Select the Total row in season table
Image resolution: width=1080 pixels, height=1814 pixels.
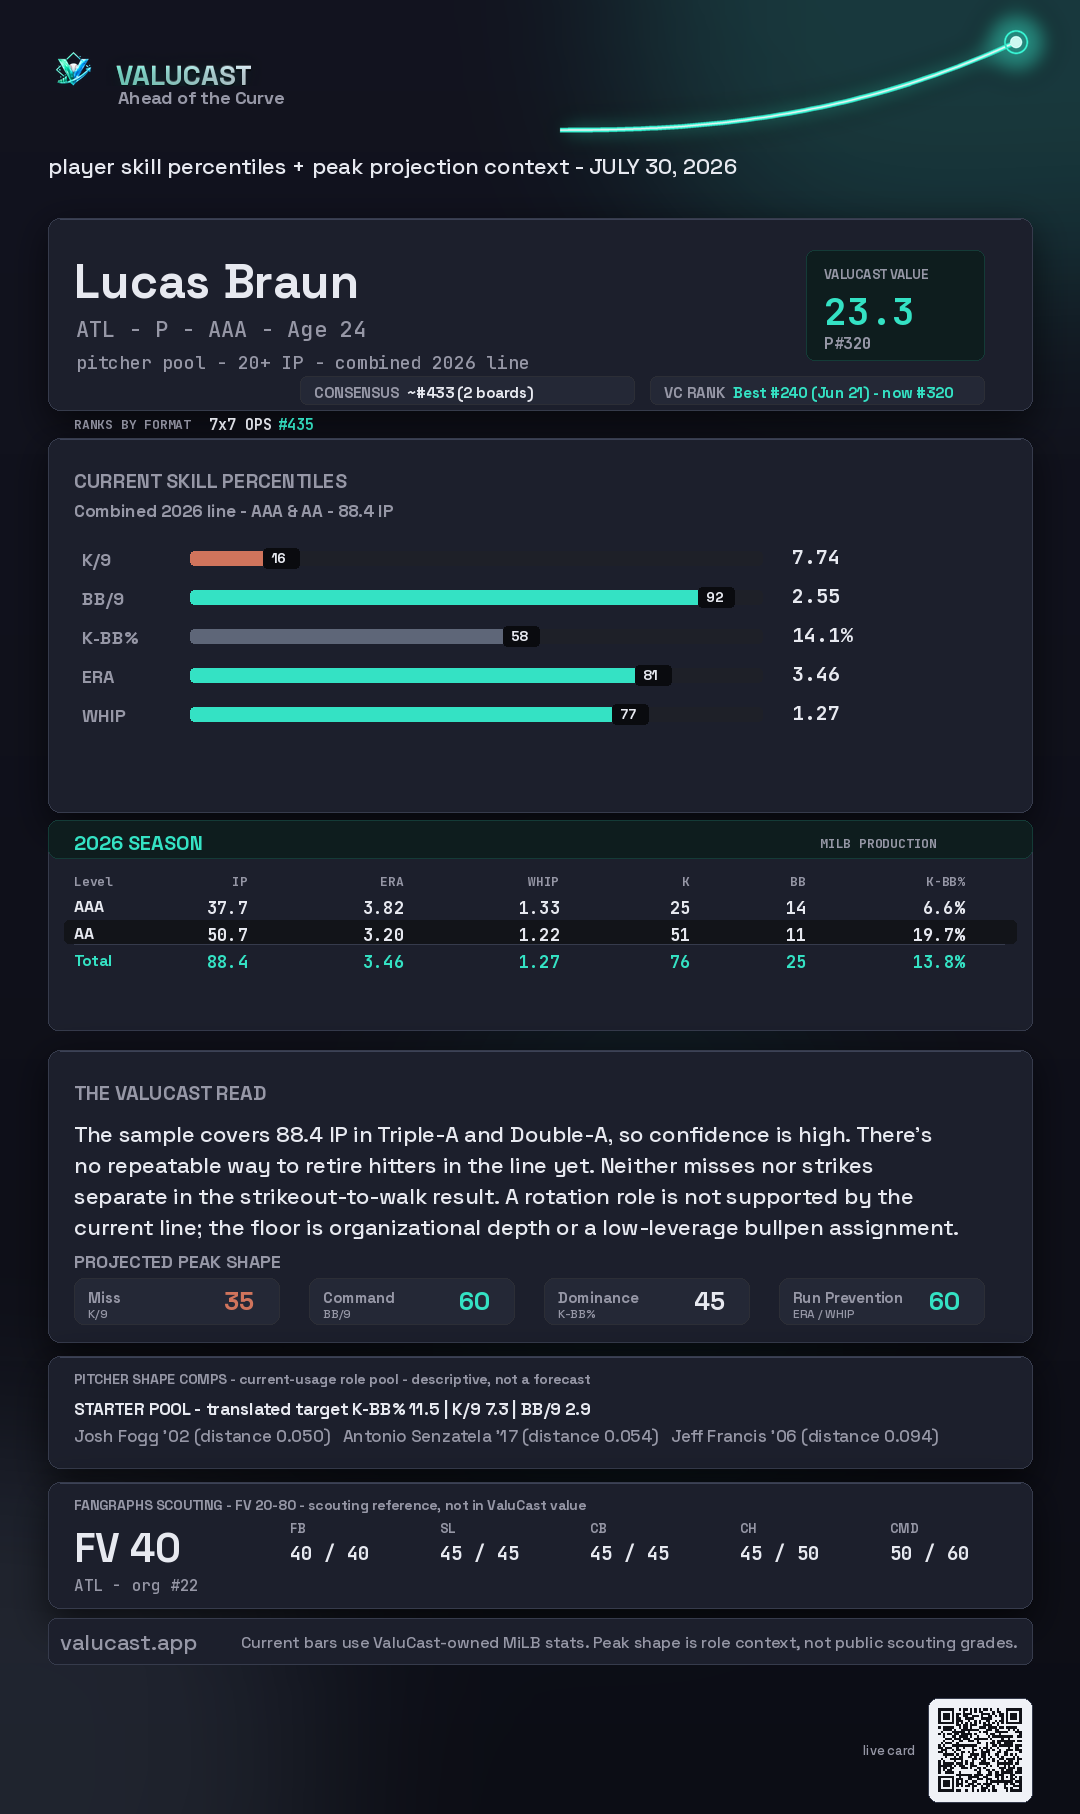[x=540, y=961]
